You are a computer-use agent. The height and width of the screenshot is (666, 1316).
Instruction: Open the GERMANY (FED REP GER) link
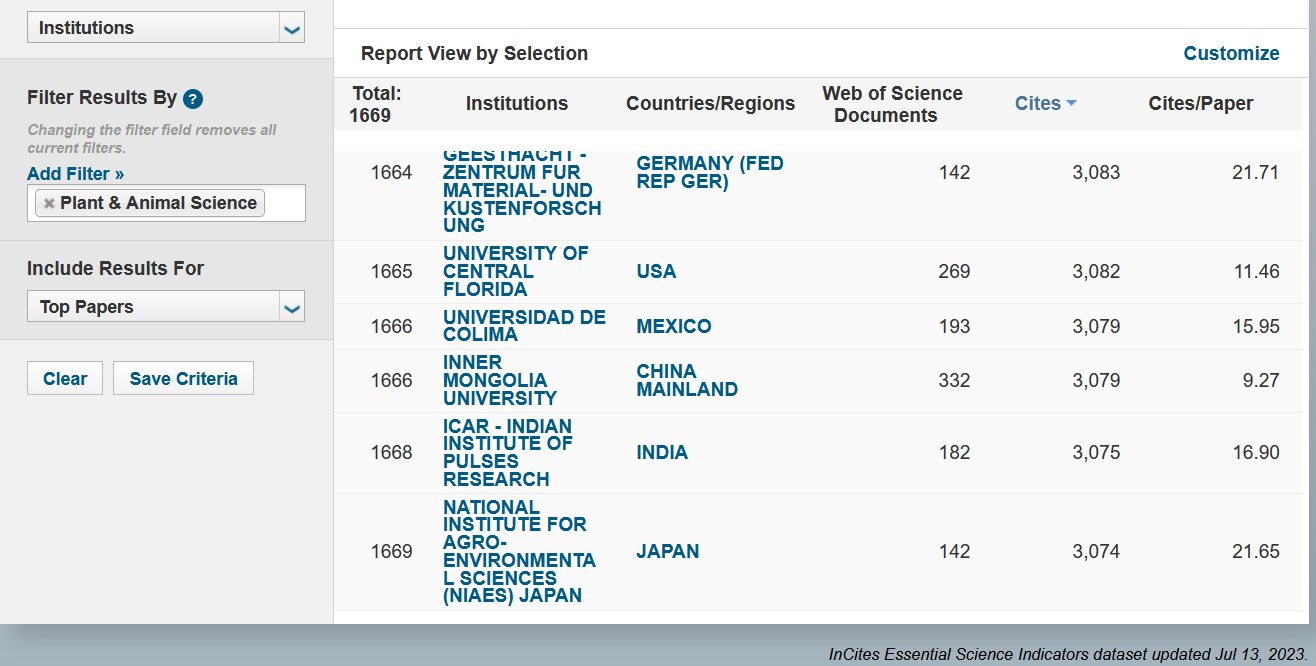[709, 172]
